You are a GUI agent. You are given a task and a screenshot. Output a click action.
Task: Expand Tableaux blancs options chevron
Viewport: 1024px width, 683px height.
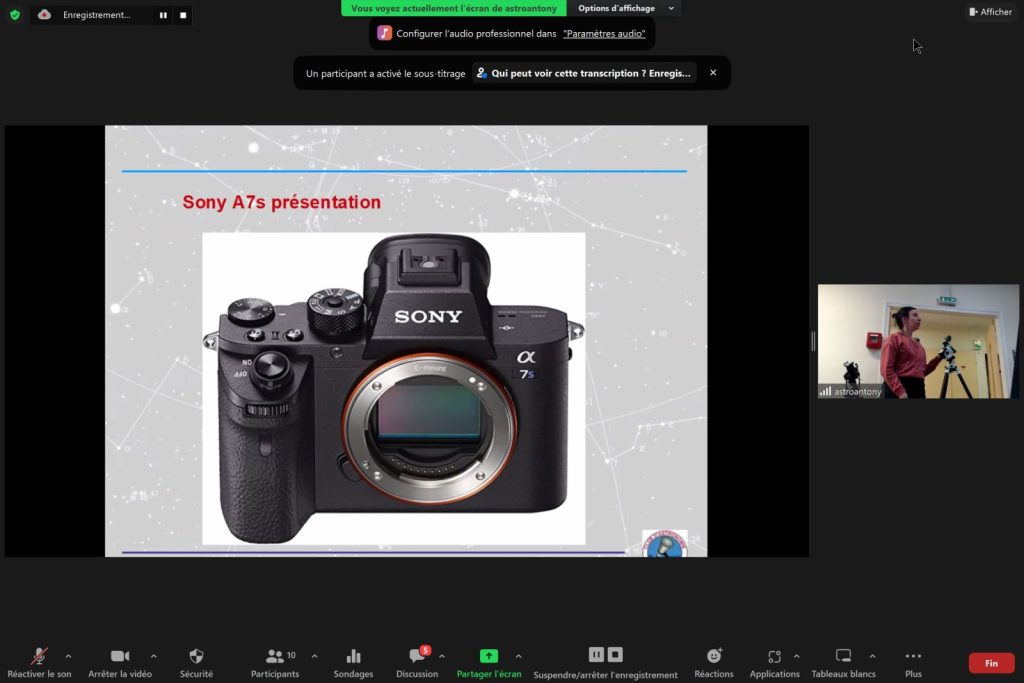(x=872, y=656)
